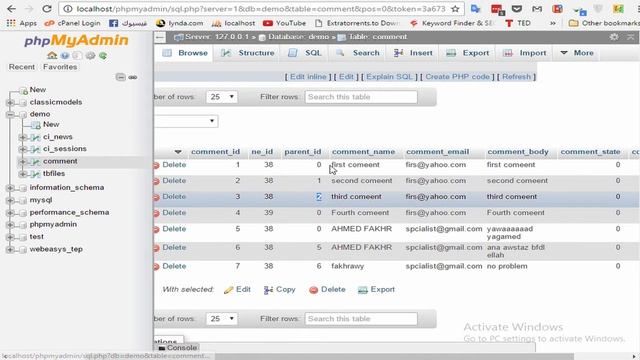
Task: Open the settings gear icon under phpMyAdmin logo
Action: pos(90,55)
